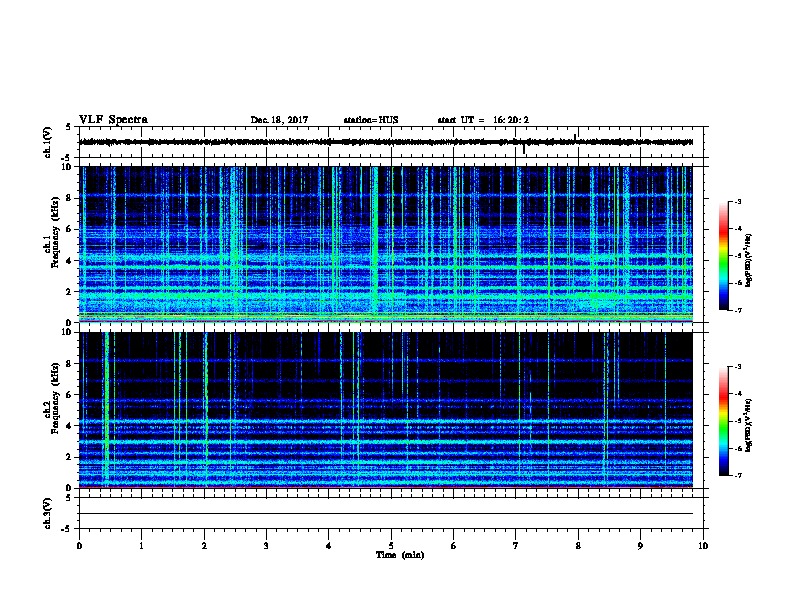792x612 pixels.
Task: Click the bright vertical burst near 0.4 min in ch.2
Action: pyautogui.click(x=106, y=409)
